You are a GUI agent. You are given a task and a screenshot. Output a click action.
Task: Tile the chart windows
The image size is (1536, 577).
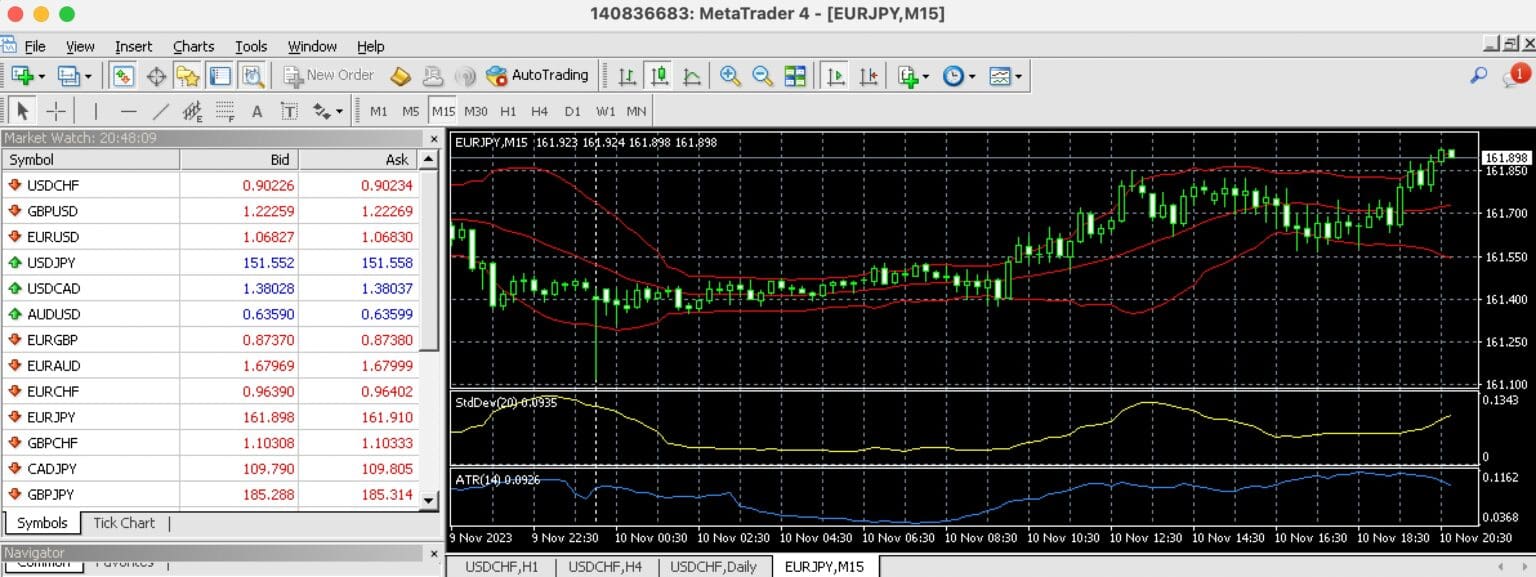[795, 75]
